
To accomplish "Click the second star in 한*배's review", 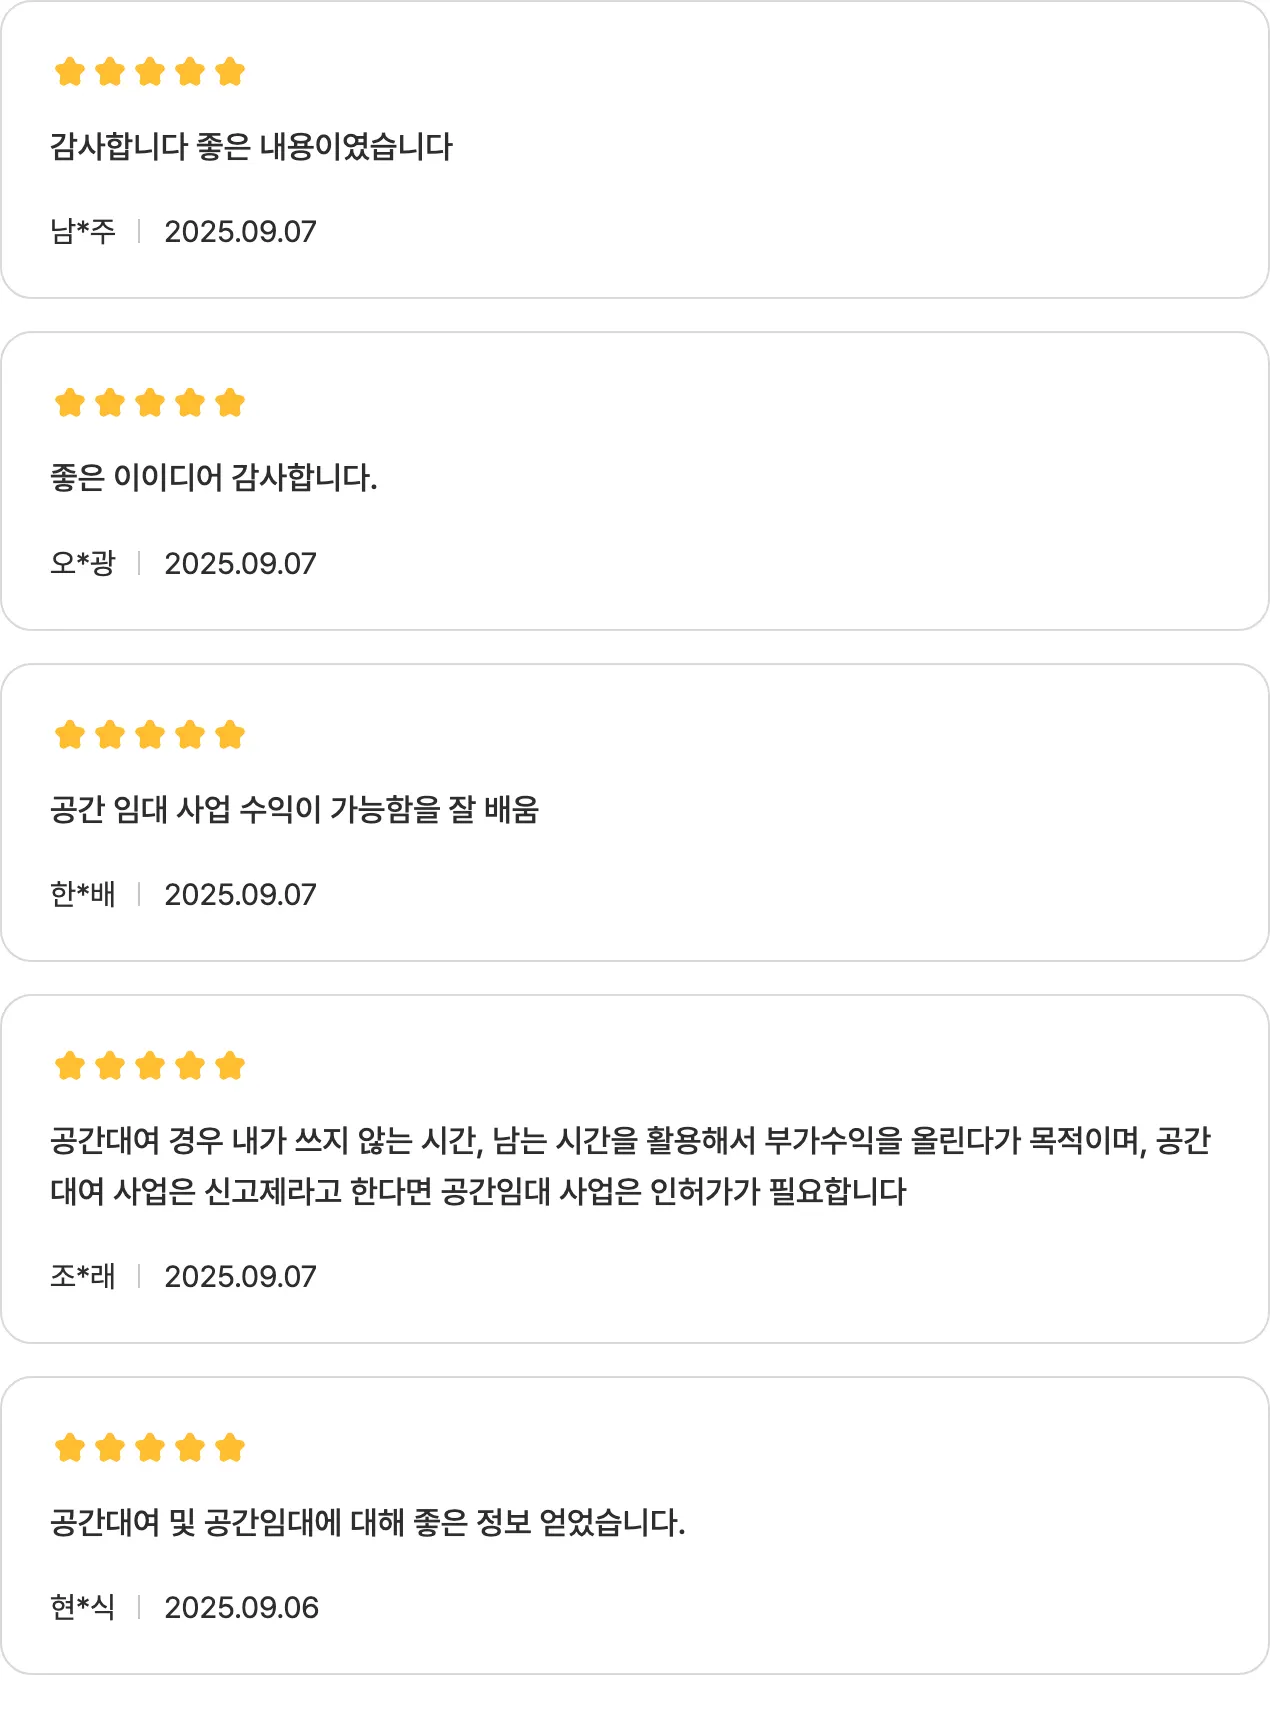I will click(x=110, y=735).
